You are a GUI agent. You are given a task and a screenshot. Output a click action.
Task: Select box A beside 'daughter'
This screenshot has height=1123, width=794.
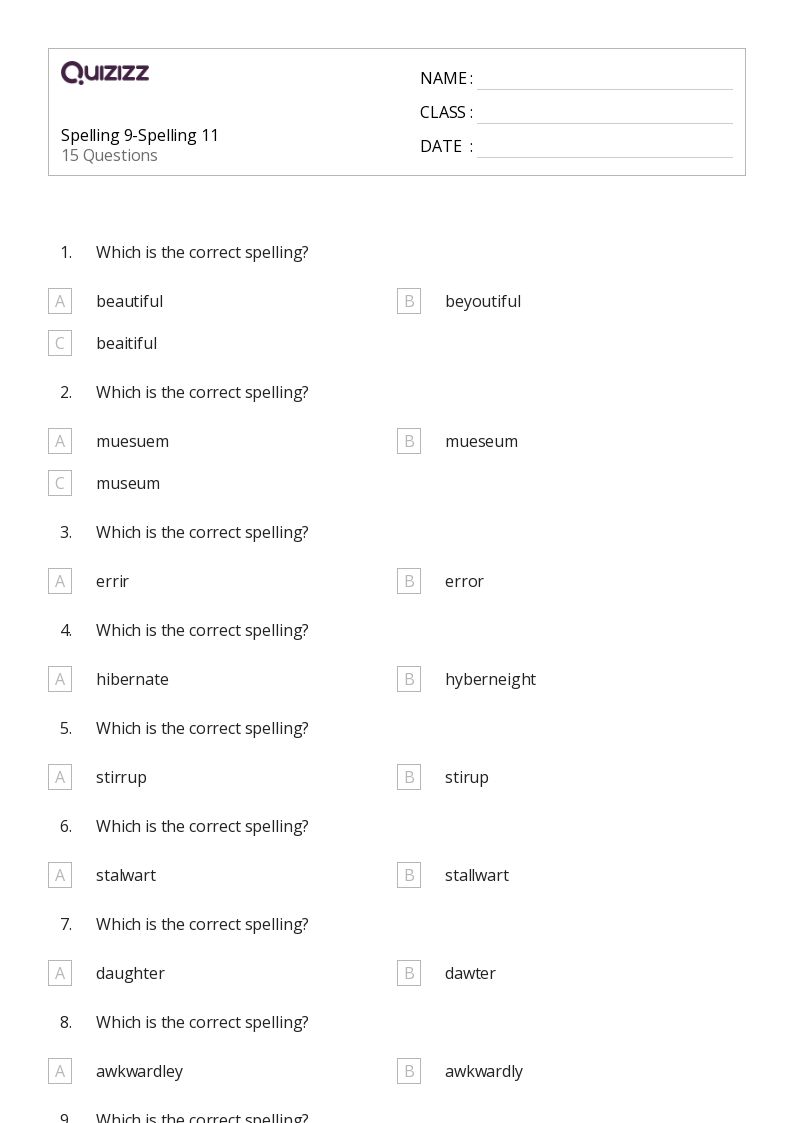60,973
